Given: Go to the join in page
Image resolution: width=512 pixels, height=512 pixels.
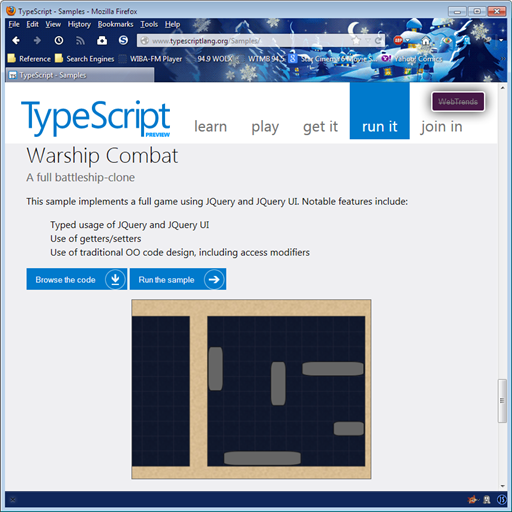Looking at the screenshot, I should pyautogui.click(x=442, y=127).
